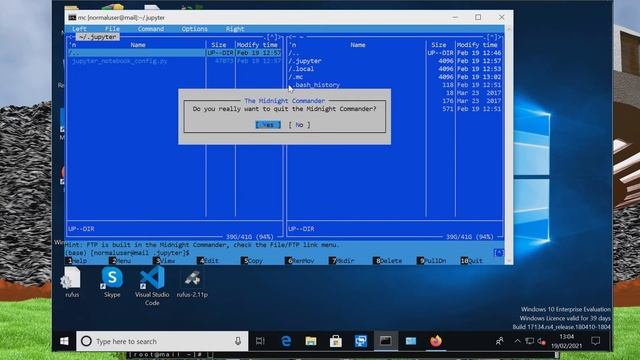Click the 10Quit function key
This screenshot has width=640, height=360.
point(472,260)
